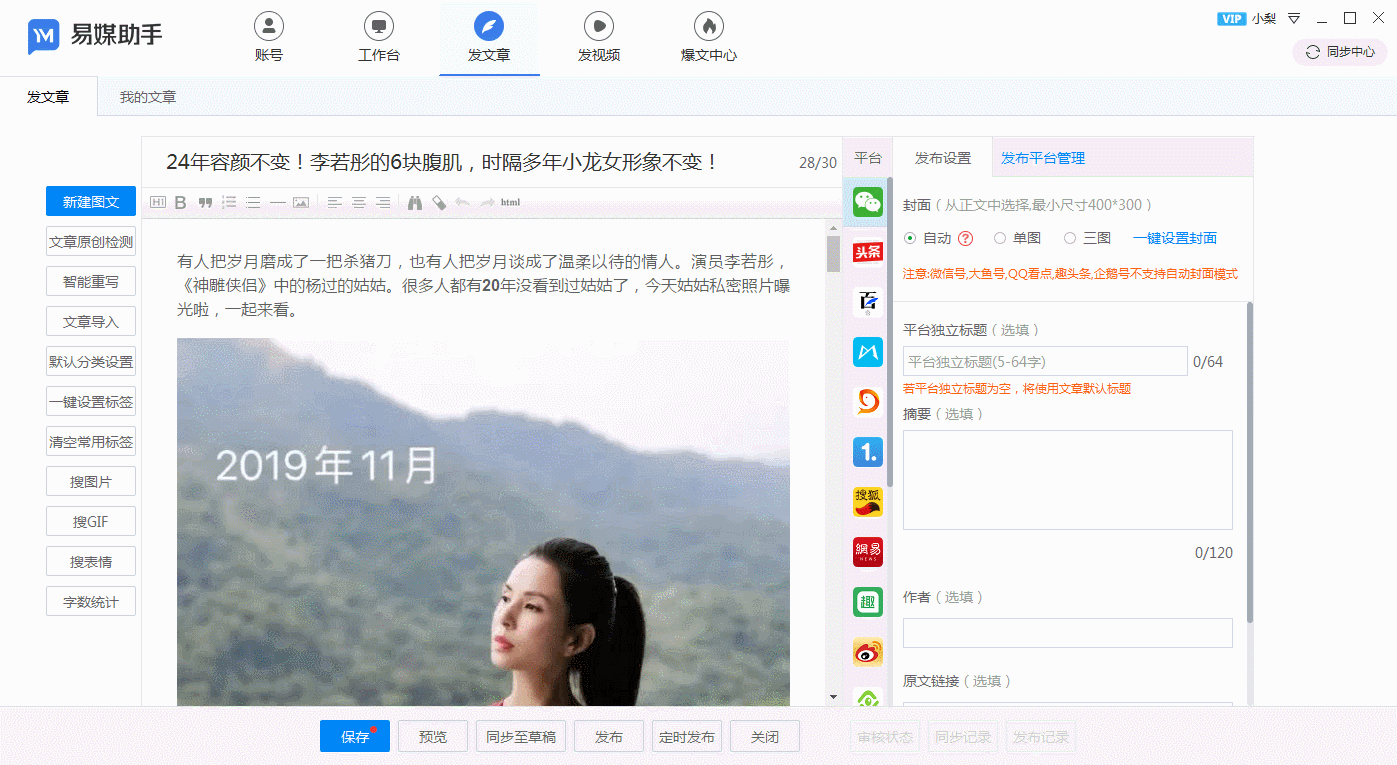1397x765 pixels.
Task: Open the 搜GIF tool
Action: 91,522
